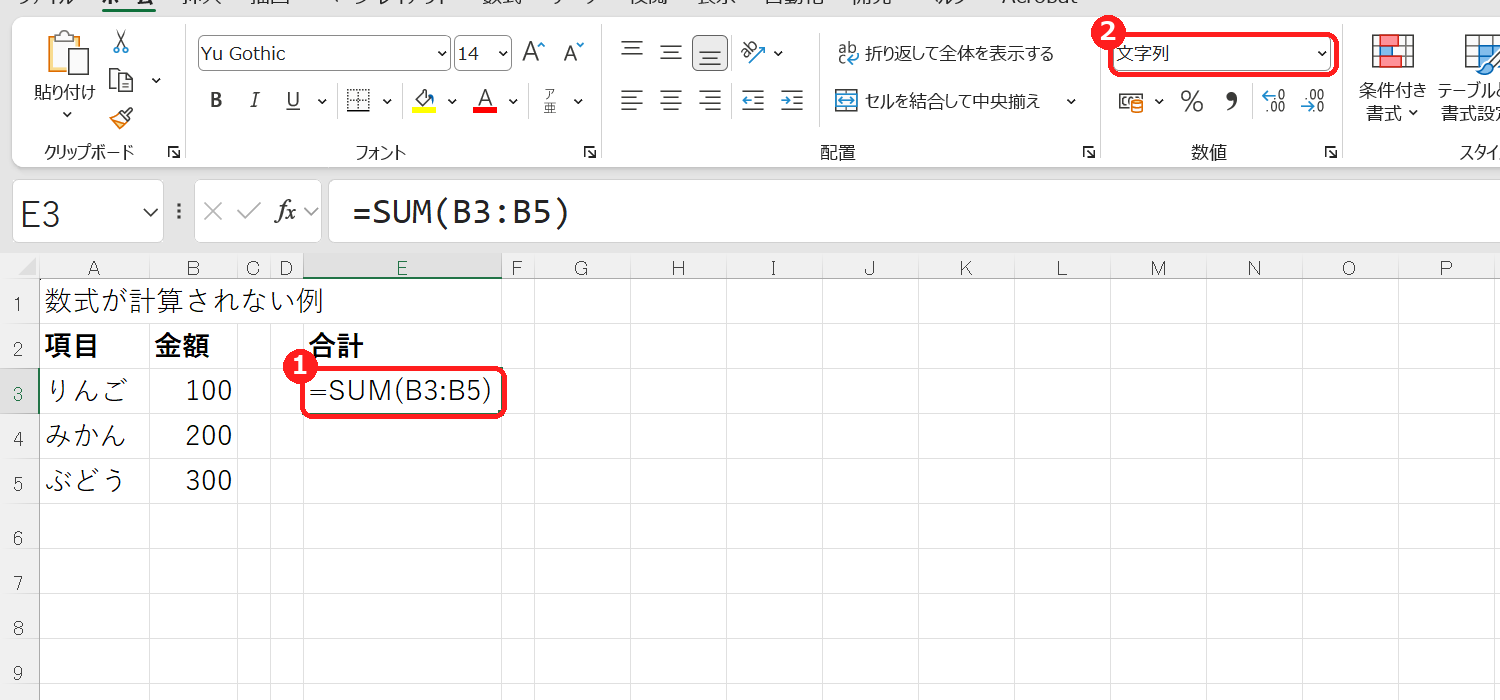Click the Select All corner triangle
Screen dimensions: 1500x700
point(28,268)
